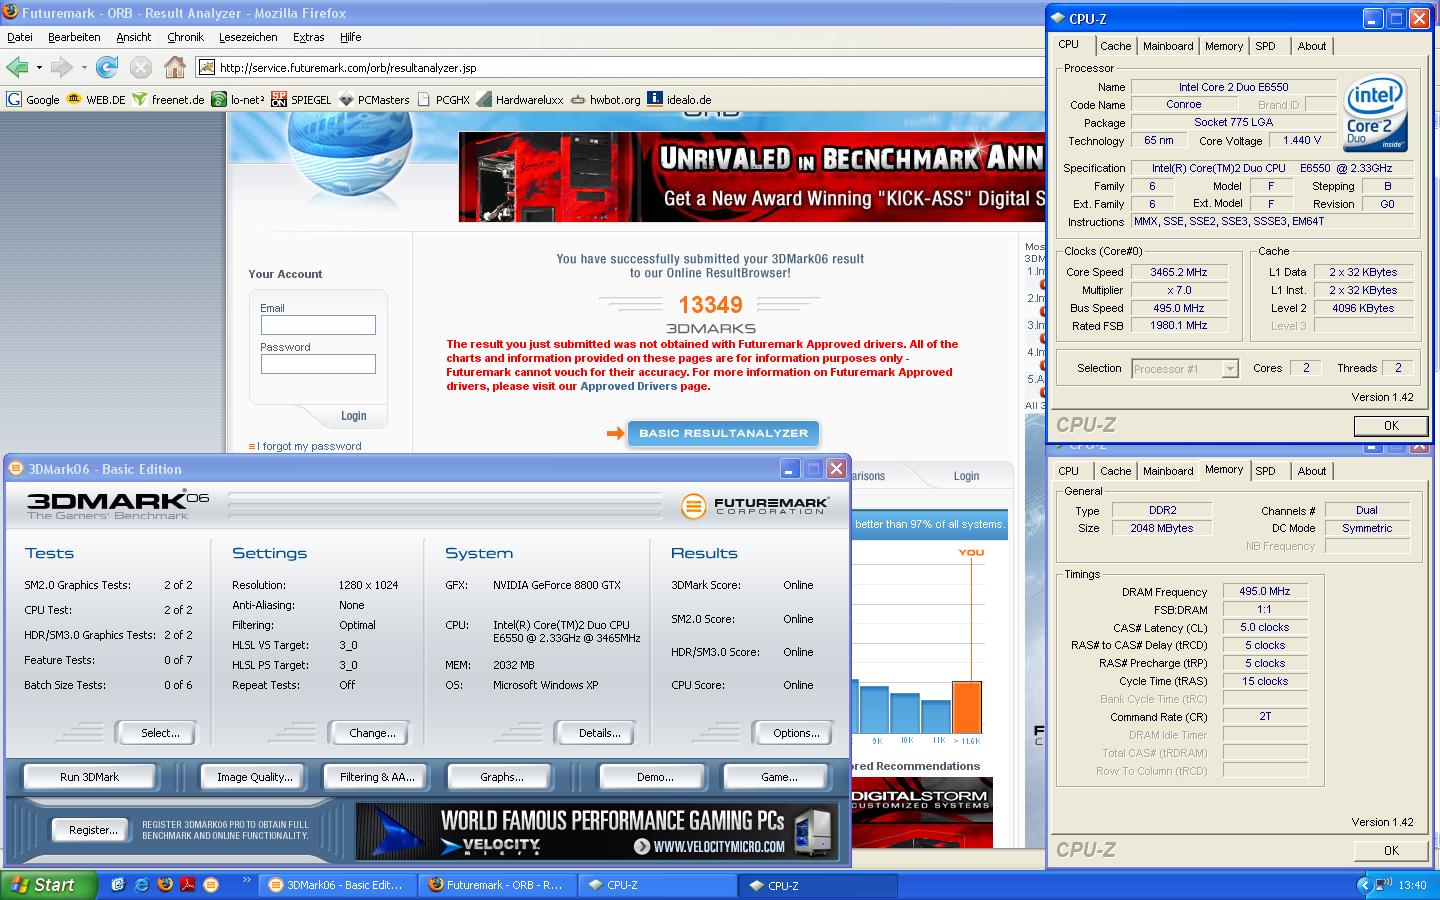Click Firefox Forward arrow button
The height and width of the screenshot is (900, 1440).
point(62,67)
